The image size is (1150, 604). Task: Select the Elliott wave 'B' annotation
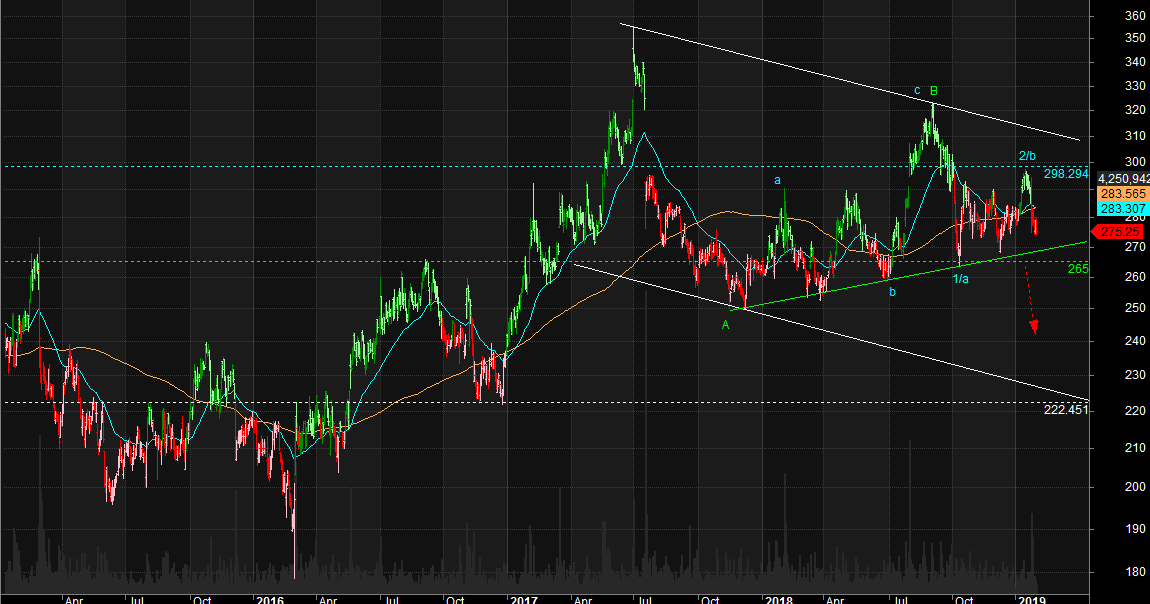pos(932,90)
